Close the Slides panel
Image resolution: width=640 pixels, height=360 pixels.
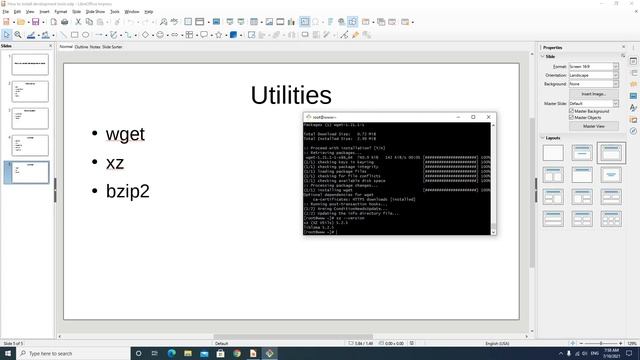pyautogui.click(x=51, y=46)
